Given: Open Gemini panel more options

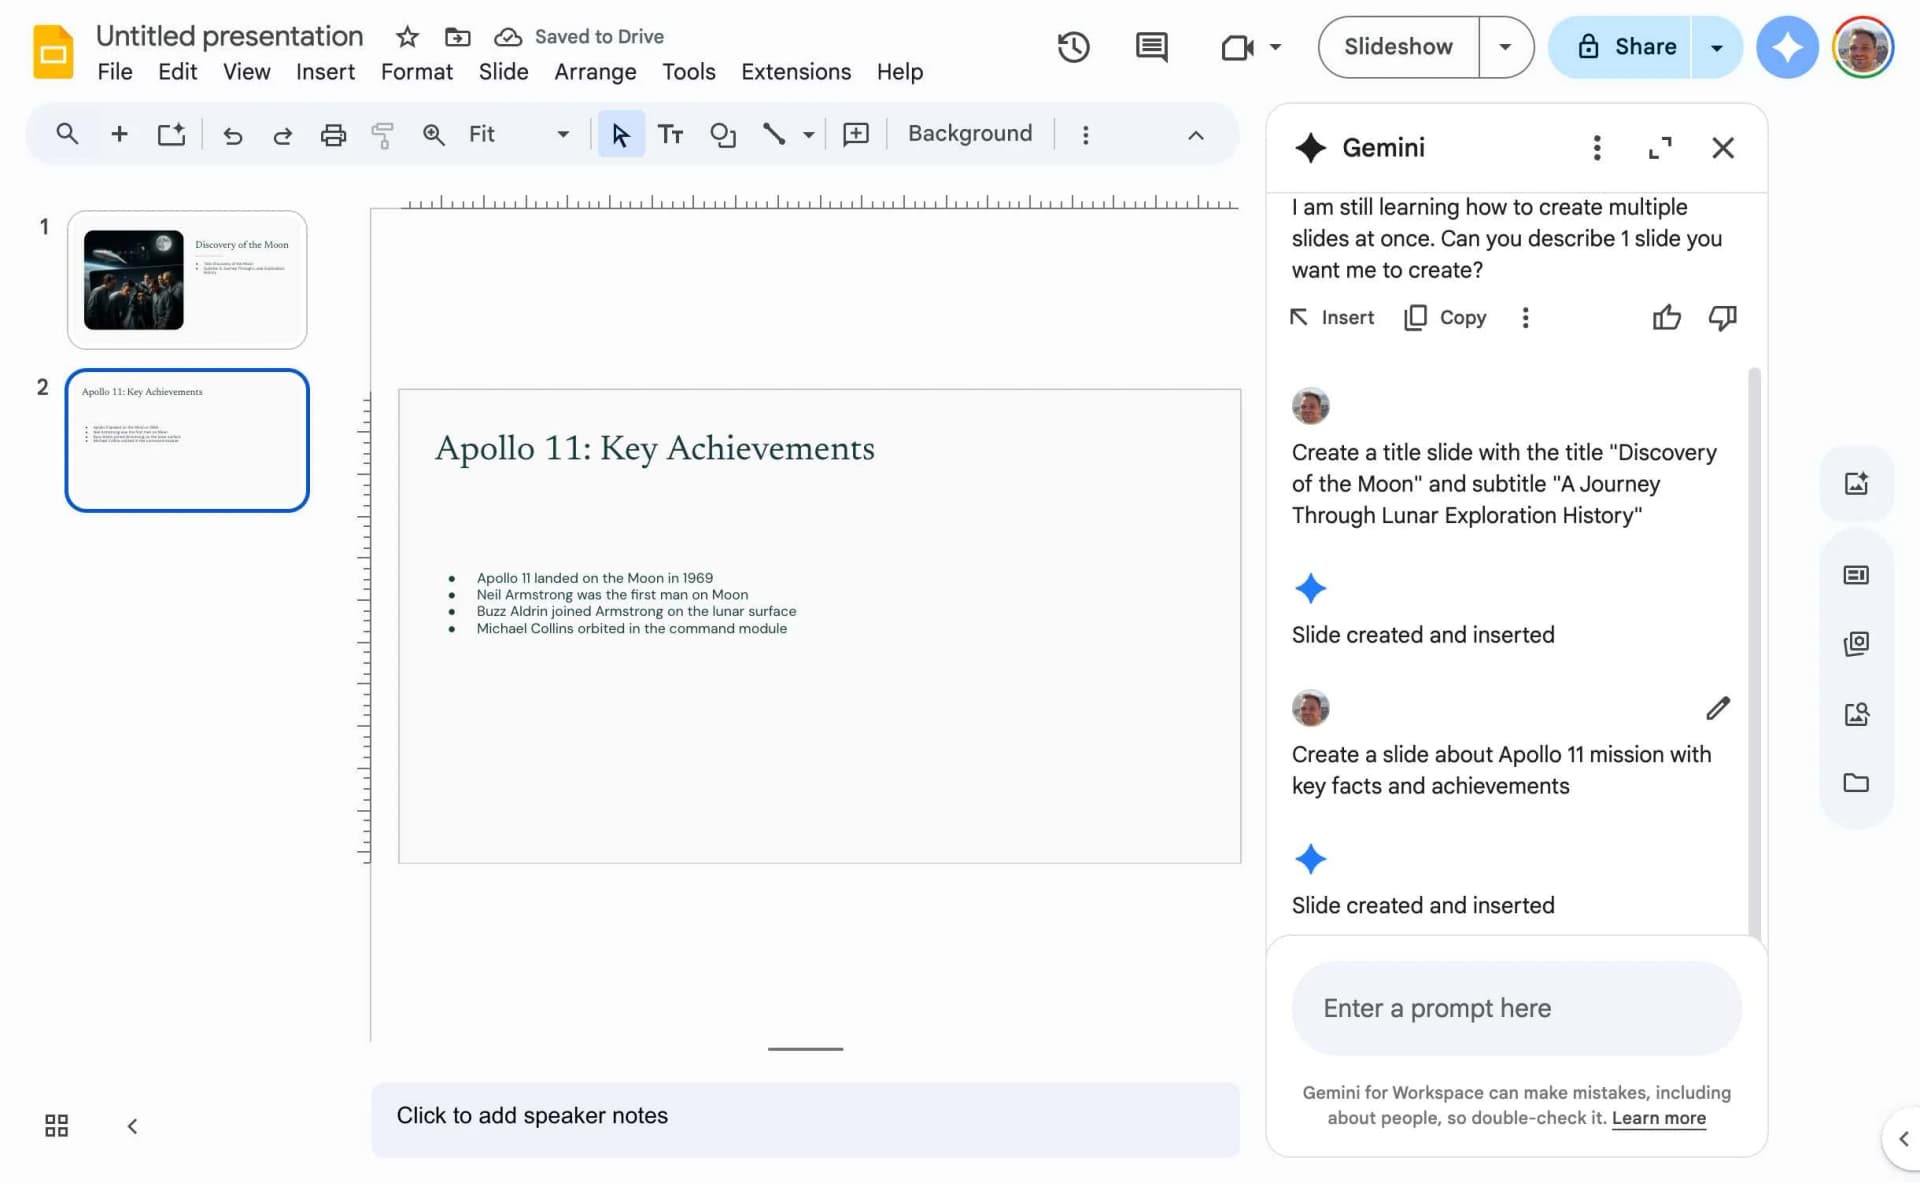Looking at the screenshot, I should click(1596, 148).
